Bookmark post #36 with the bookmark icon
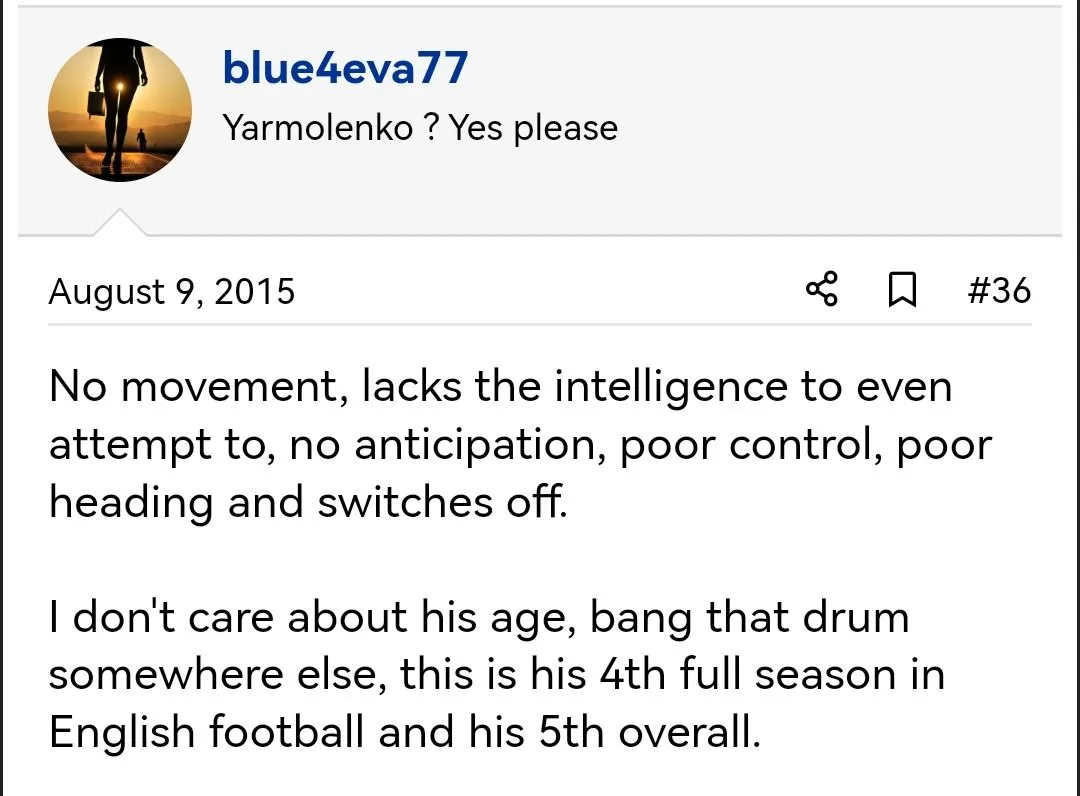Screen dimensions: 1080x796 [x=903, y=291]
